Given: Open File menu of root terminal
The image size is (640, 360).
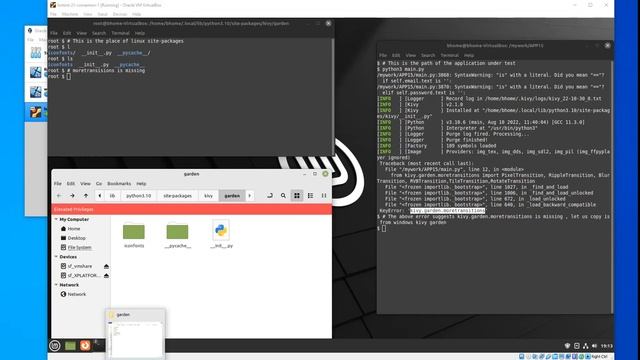Looking at the screenshot, I should point(54,33).
